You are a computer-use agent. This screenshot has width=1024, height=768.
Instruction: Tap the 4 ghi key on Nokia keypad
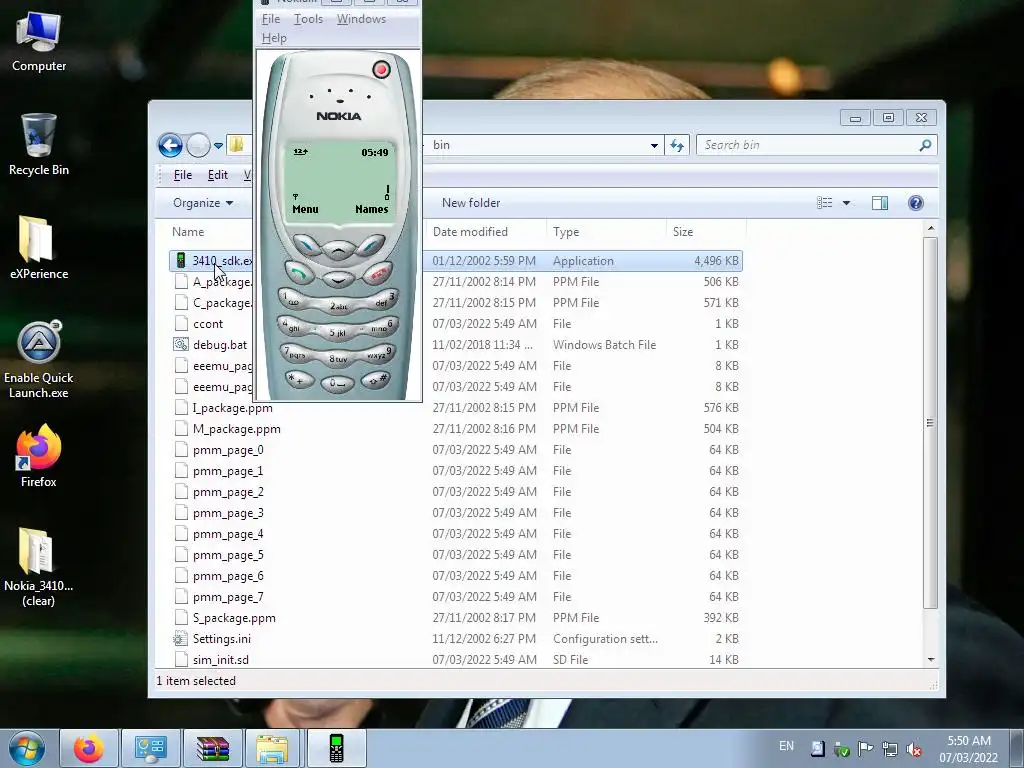[292, 326]
